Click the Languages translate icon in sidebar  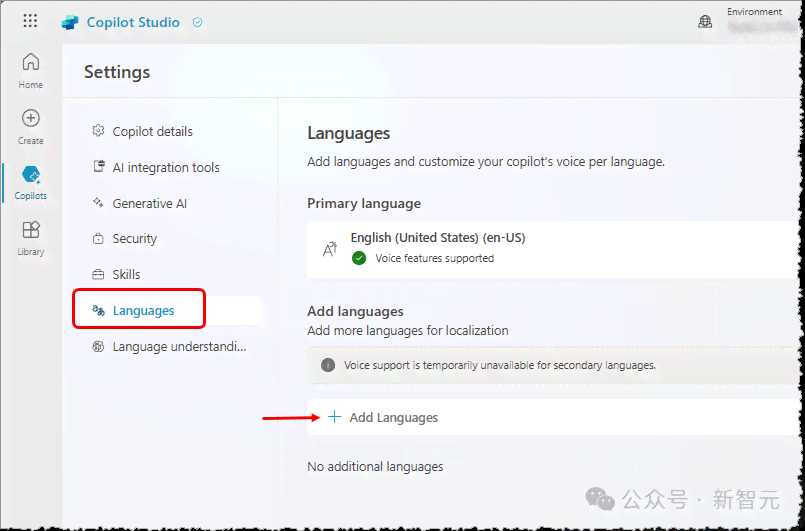98,310
